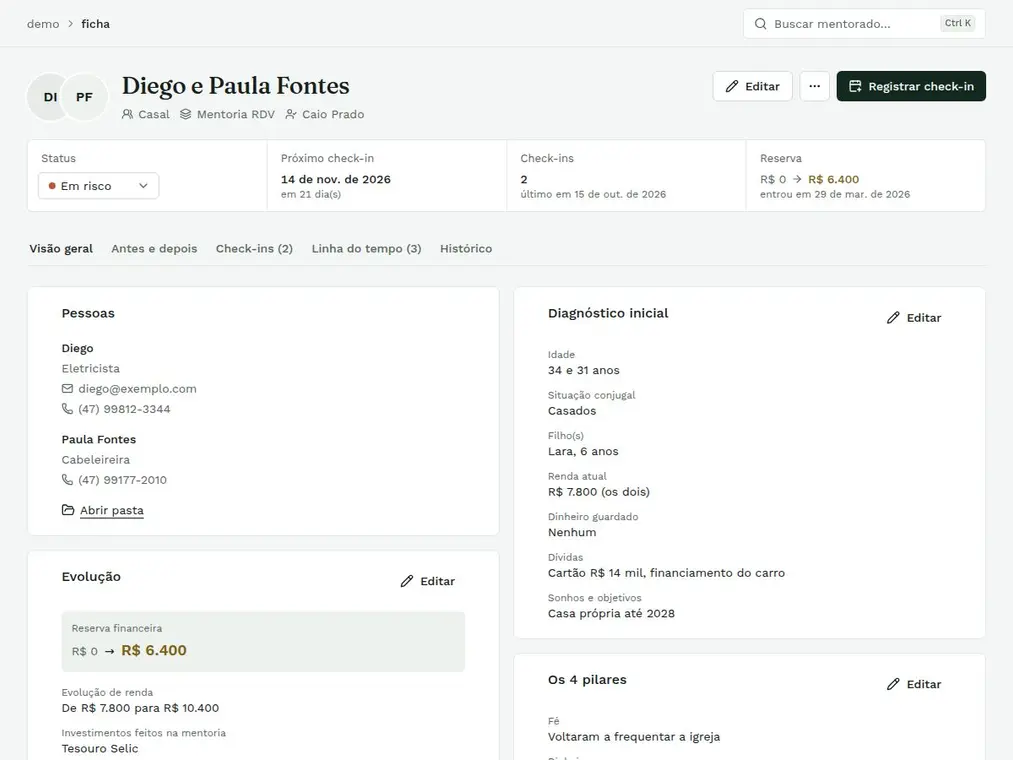This screenshot has width=1013, height=760.
Task: Click the pencil icon in header Editar
Action: [732, 86]
